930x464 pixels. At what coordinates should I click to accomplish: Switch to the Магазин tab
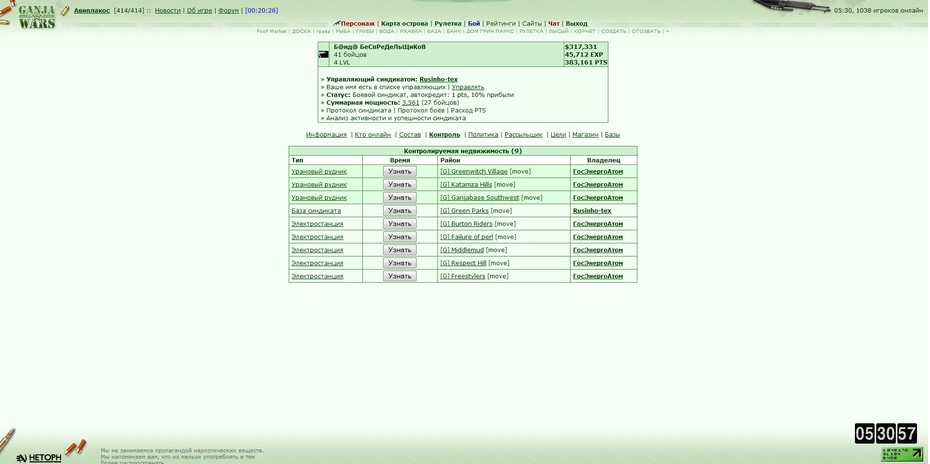pos(585,135)
